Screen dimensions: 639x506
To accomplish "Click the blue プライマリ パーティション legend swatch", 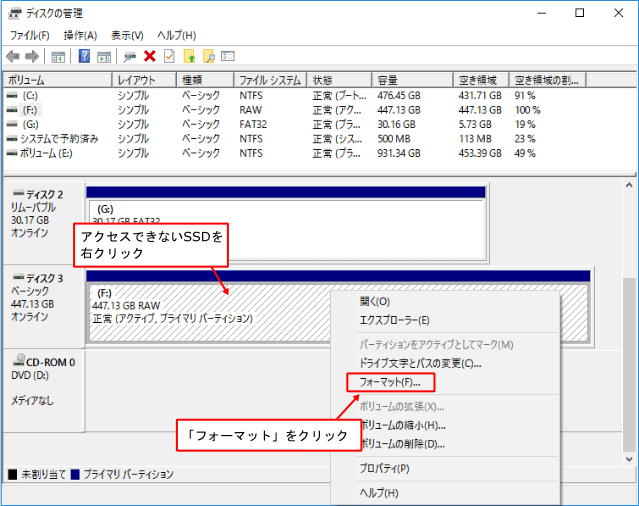I will (x=75, y=474).
